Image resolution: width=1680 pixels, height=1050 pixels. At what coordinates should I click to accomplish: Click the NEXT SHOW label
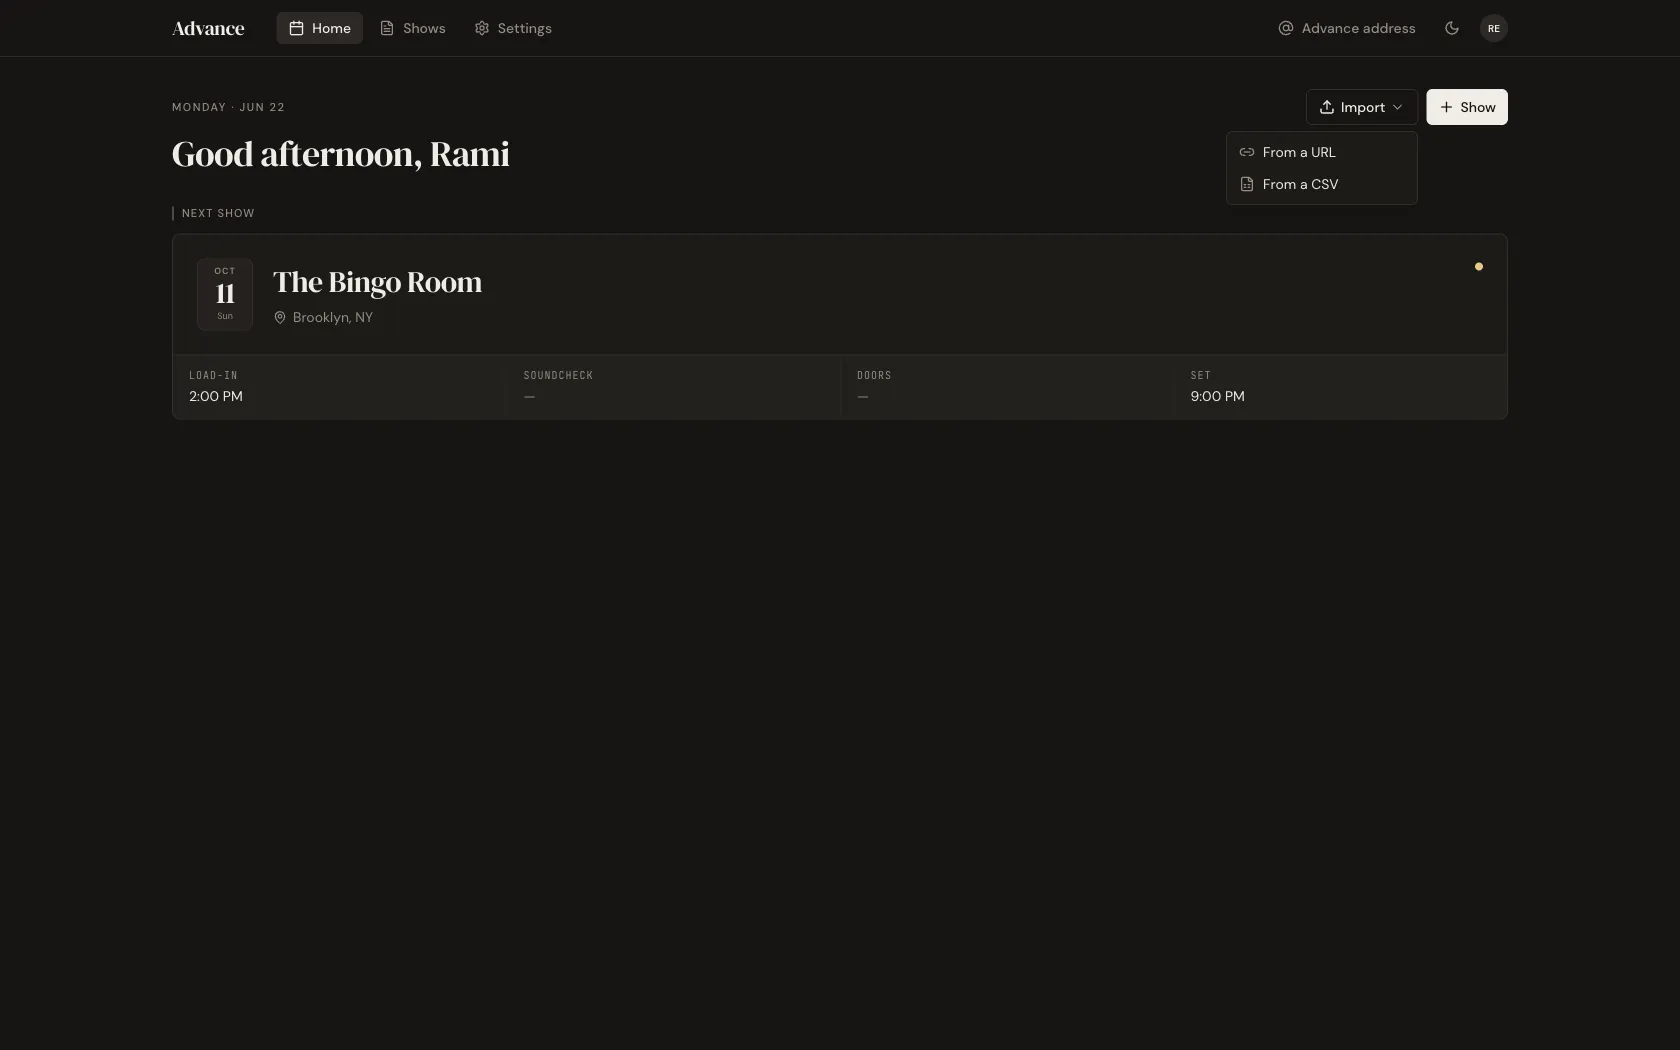pos(218,213)
